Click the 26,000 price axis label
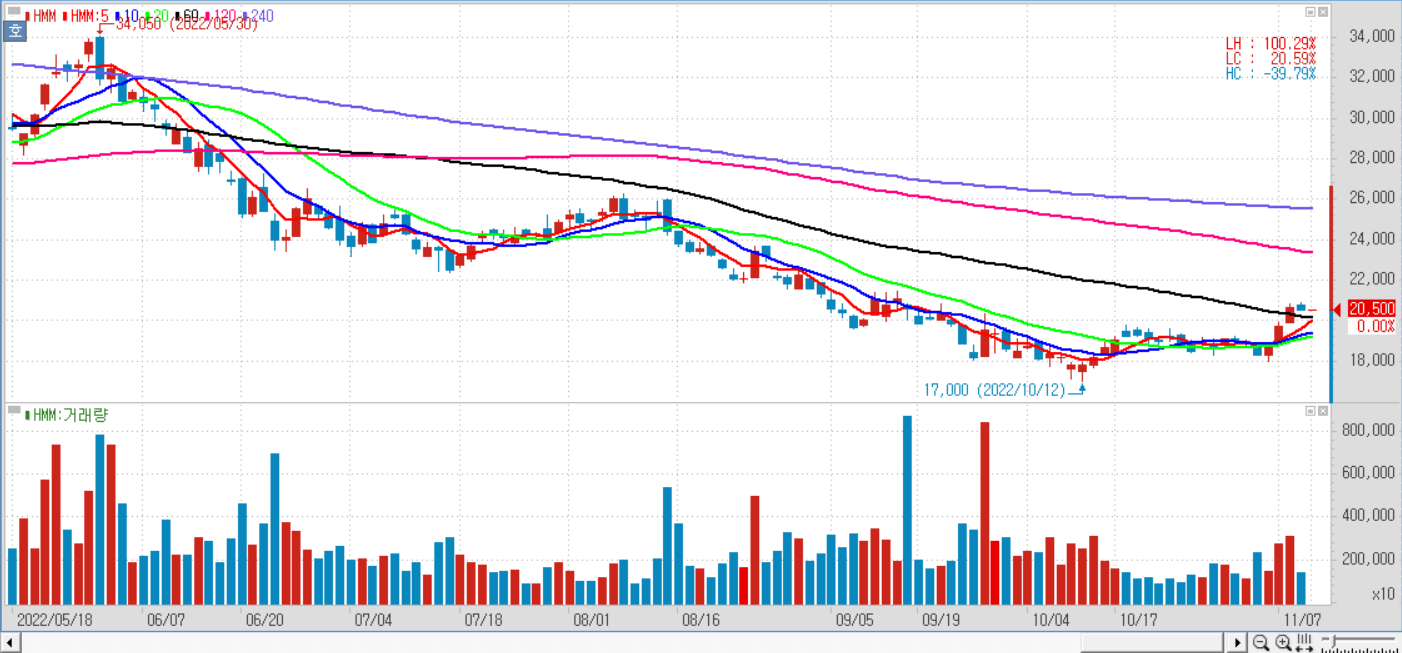1402x653 pixels. [x=1371, y=198]
